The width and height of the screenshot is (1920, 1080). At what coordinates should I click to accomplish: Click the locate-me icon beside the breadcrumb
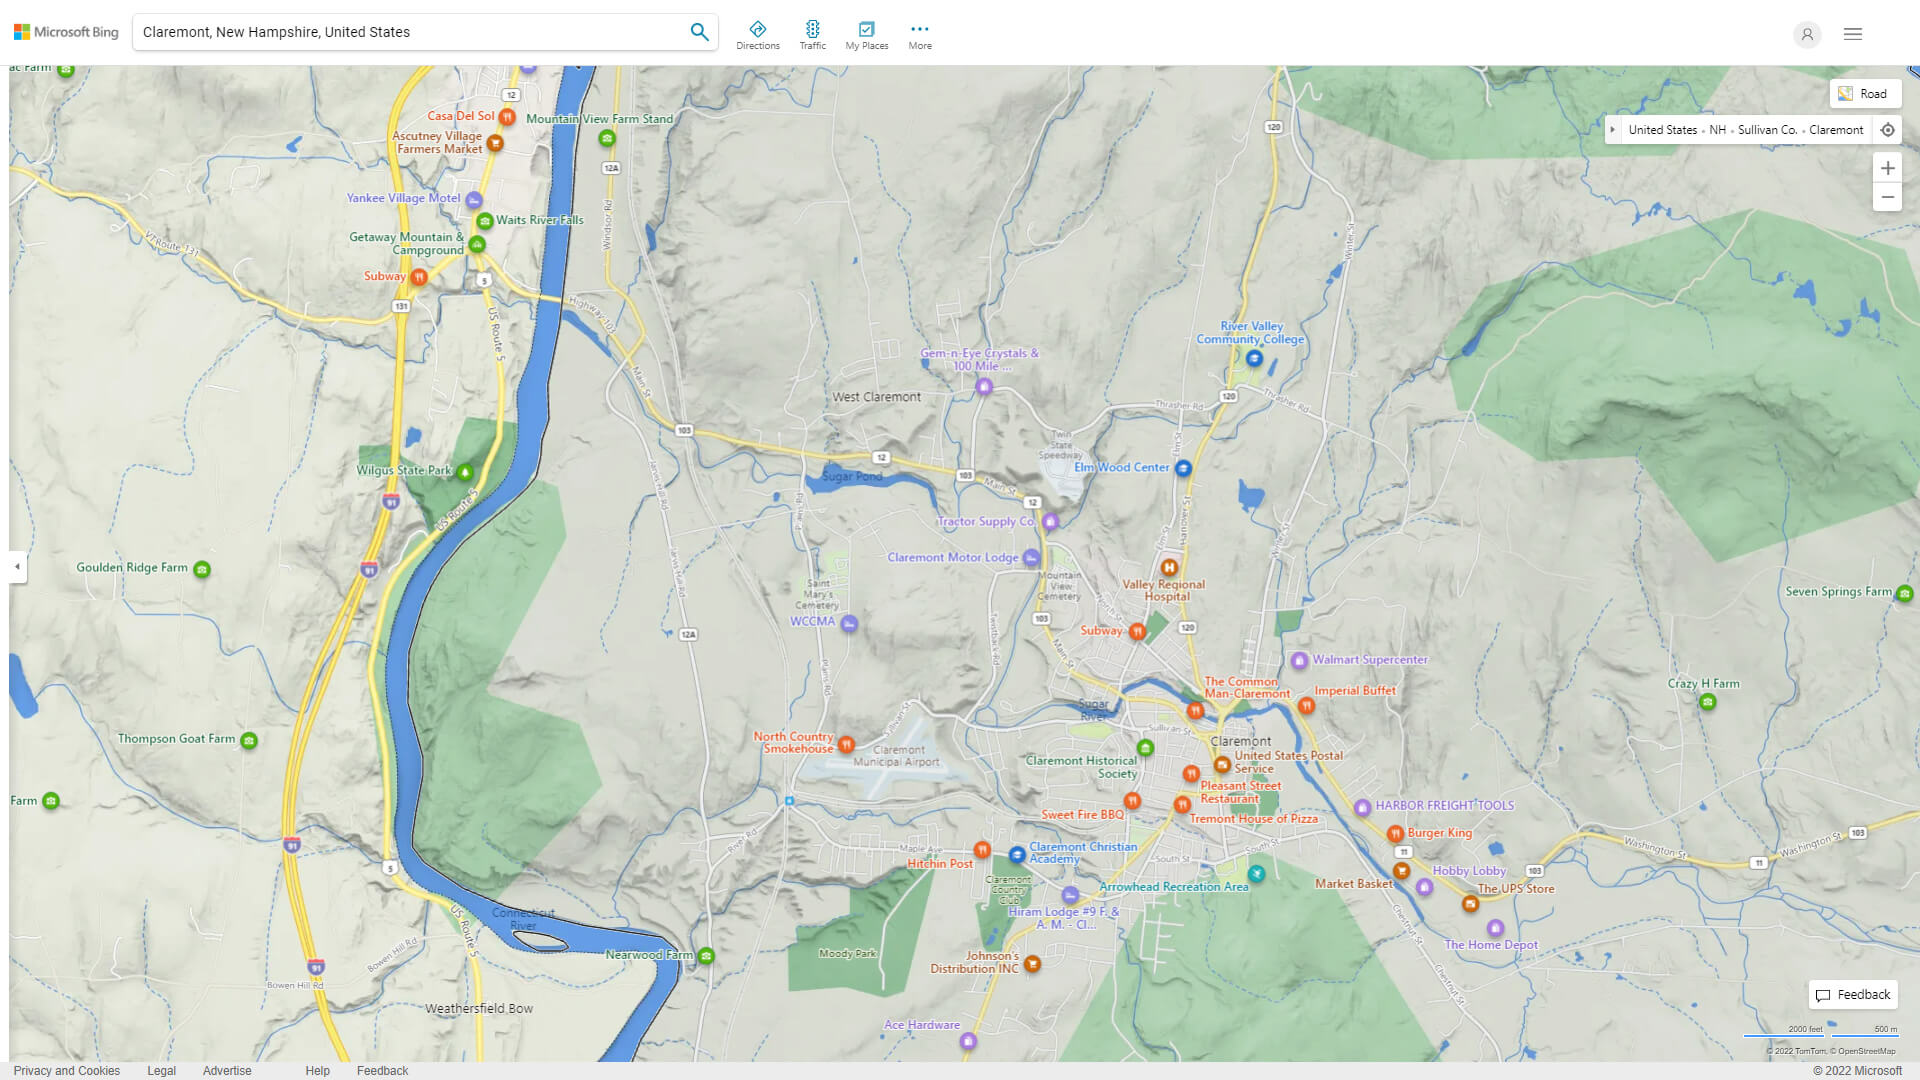pyautogui.click(x=1888, y=129)
